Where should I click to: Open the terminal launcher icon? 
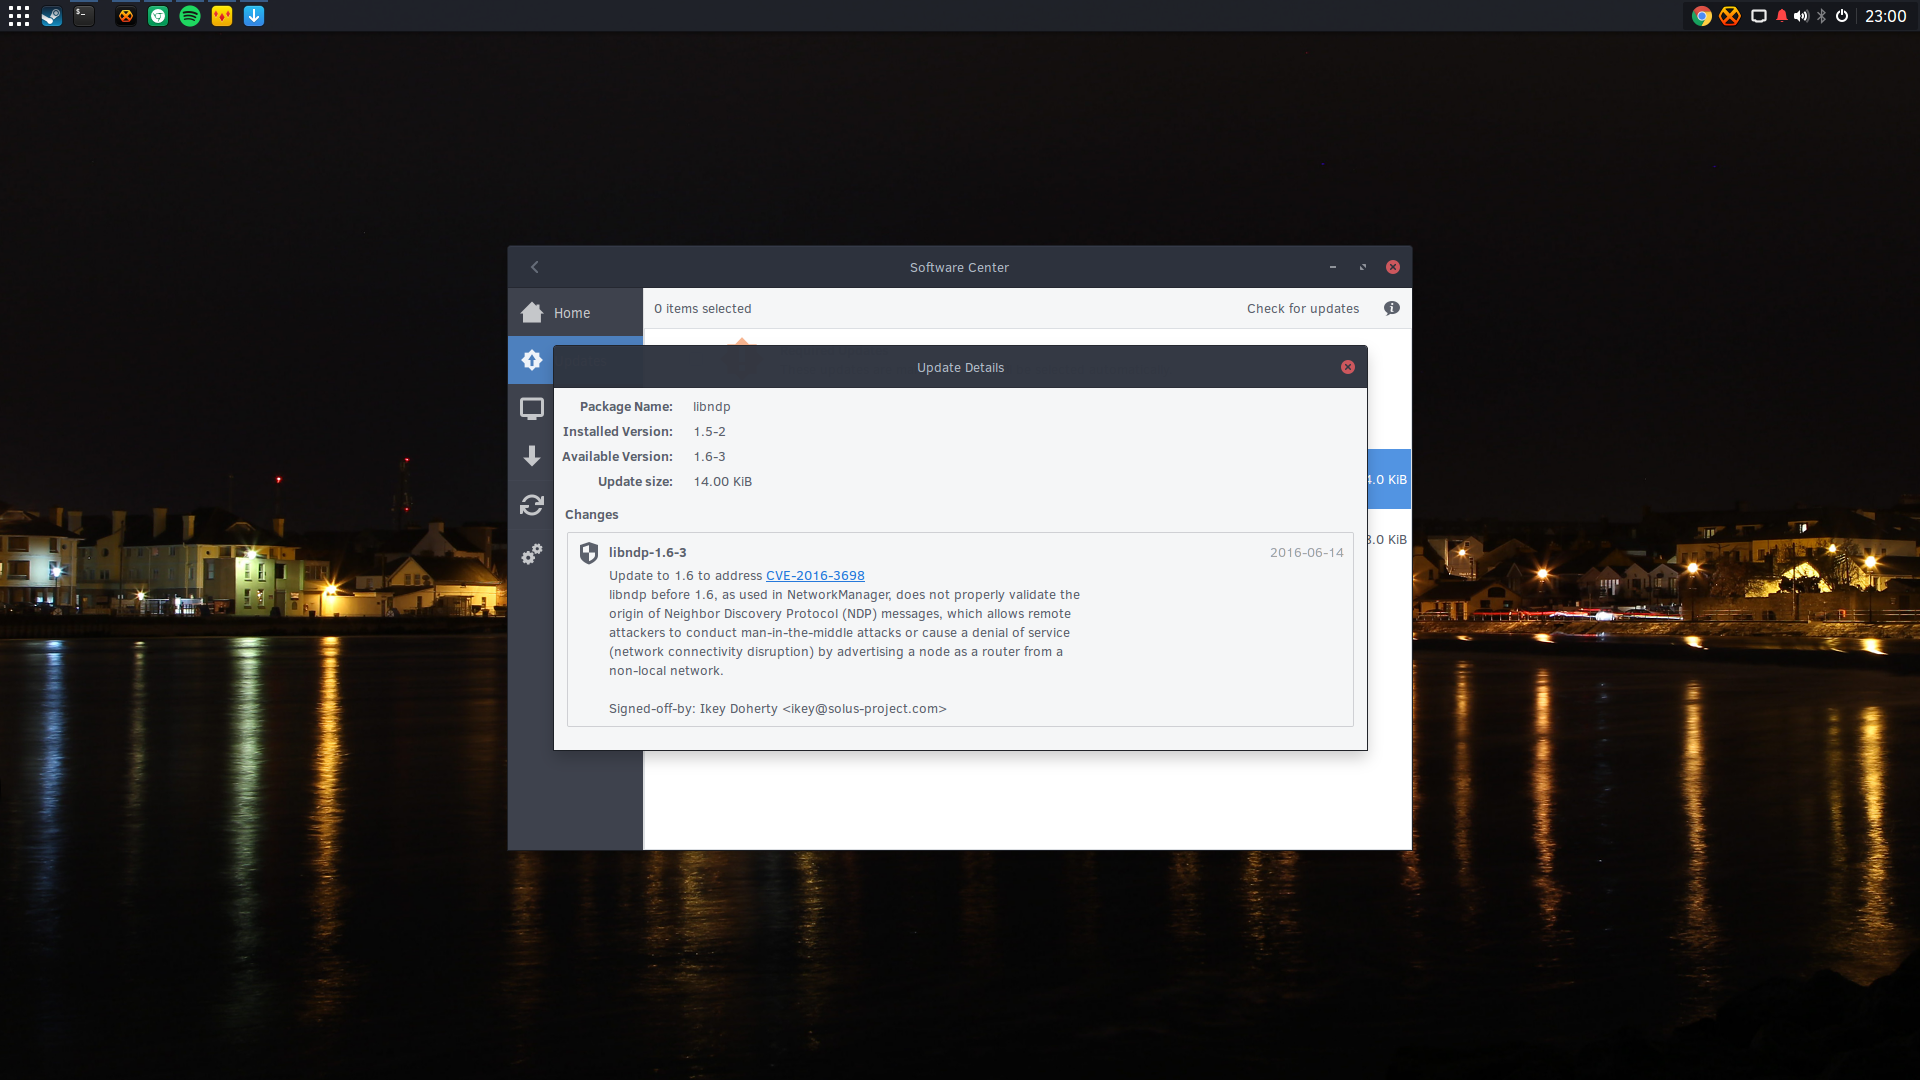pos(84,16)
